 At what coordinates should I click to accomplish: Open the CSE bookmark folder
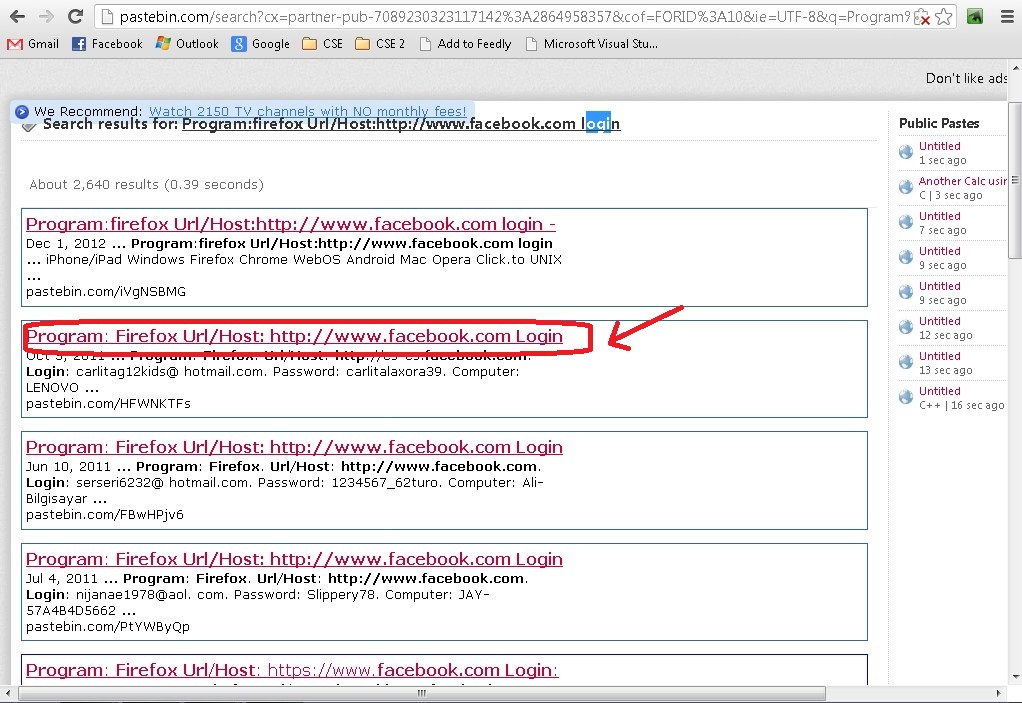point(323,44)
